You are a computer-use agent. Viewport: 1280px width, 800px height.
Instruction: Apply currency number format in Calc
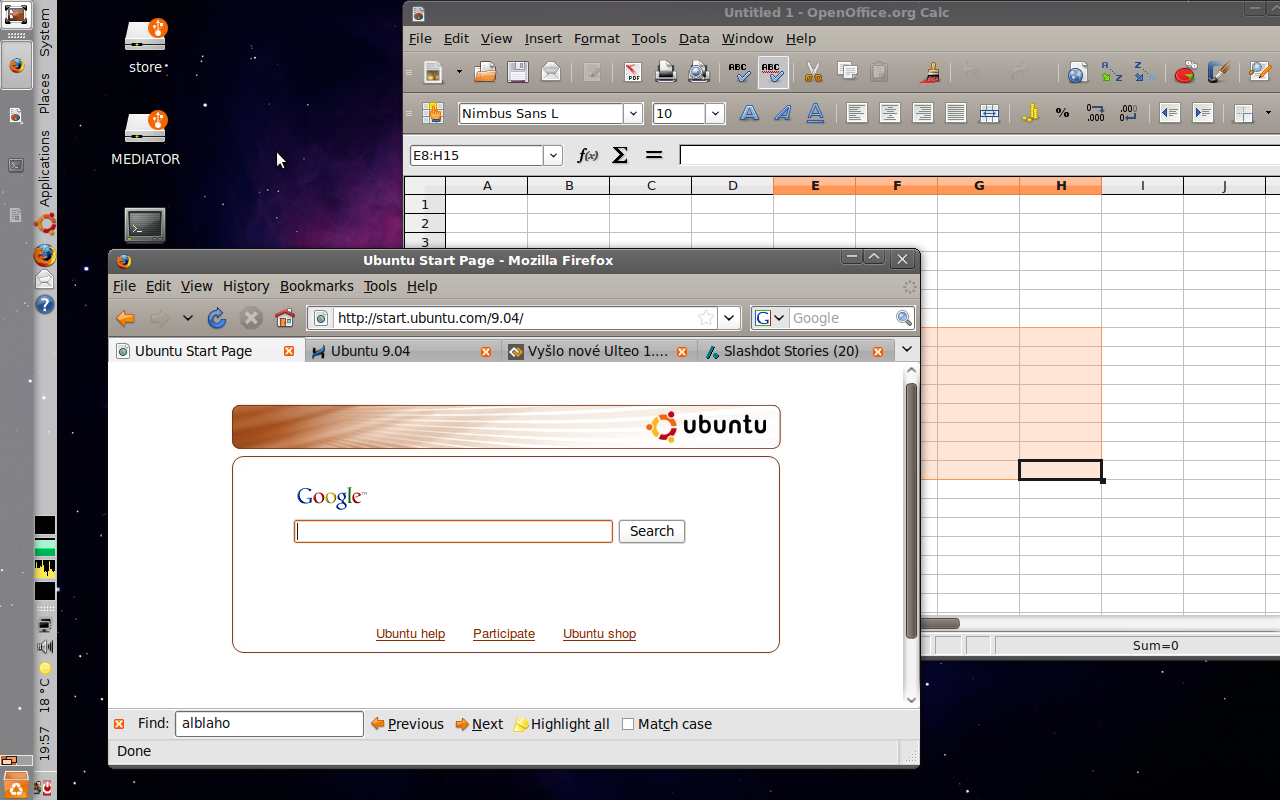(1030, 113)
